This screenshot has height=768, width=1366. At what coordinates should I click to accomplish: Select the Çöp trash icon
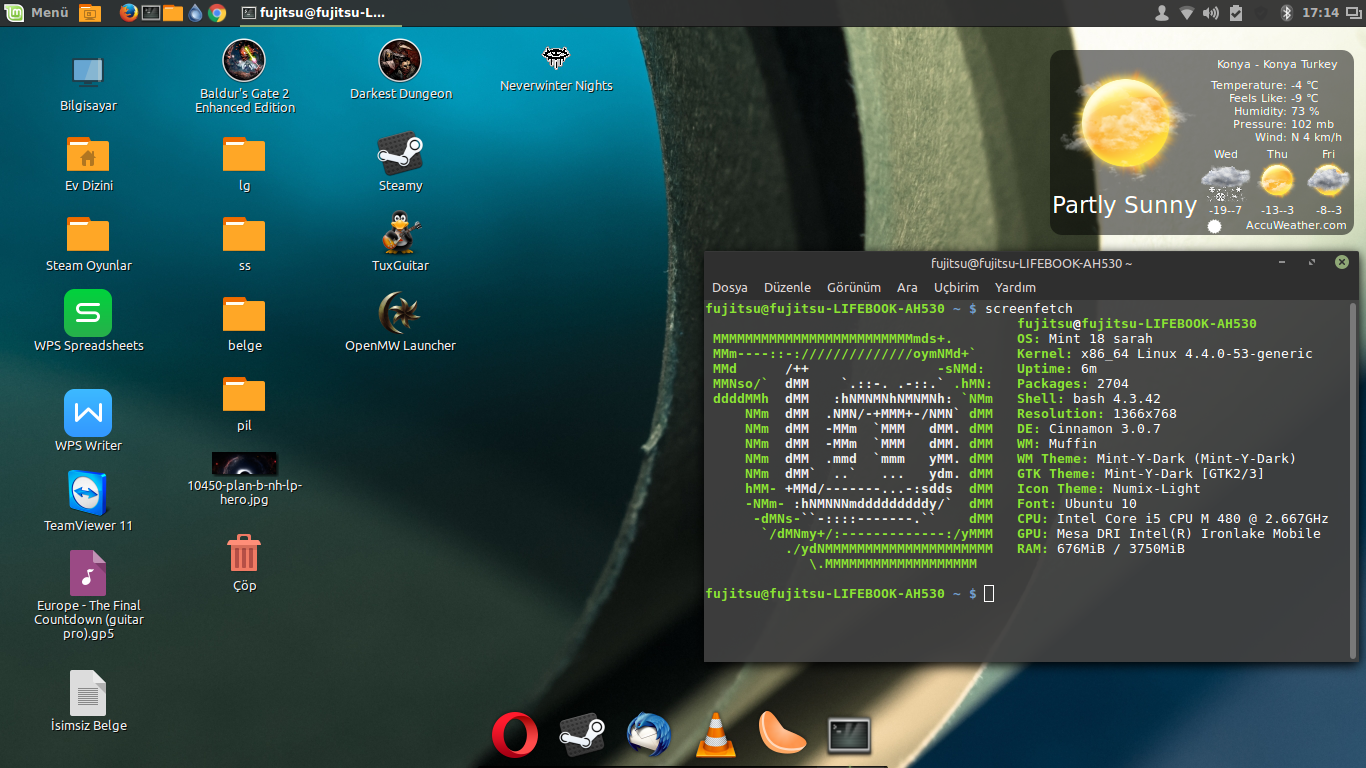(x=244, y=553)
